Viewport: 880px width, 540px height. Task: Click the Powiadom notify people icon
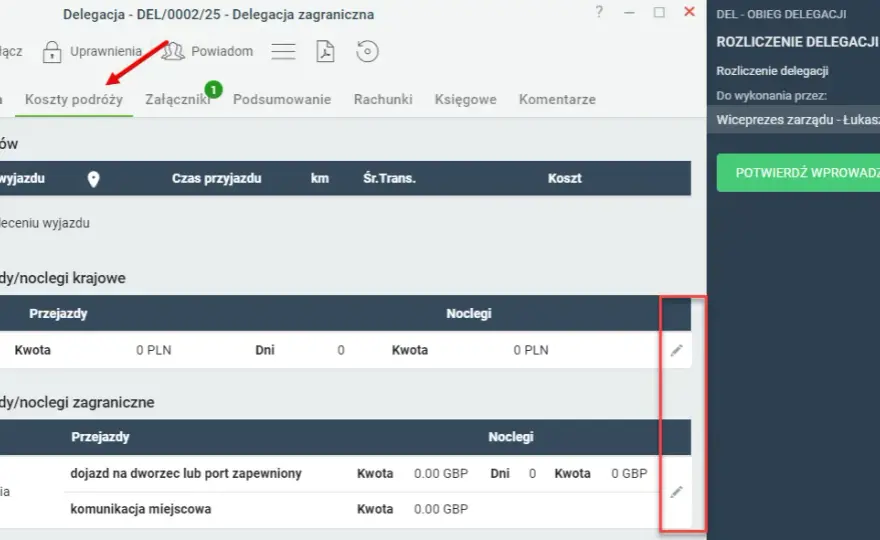[x=173, y=52]
